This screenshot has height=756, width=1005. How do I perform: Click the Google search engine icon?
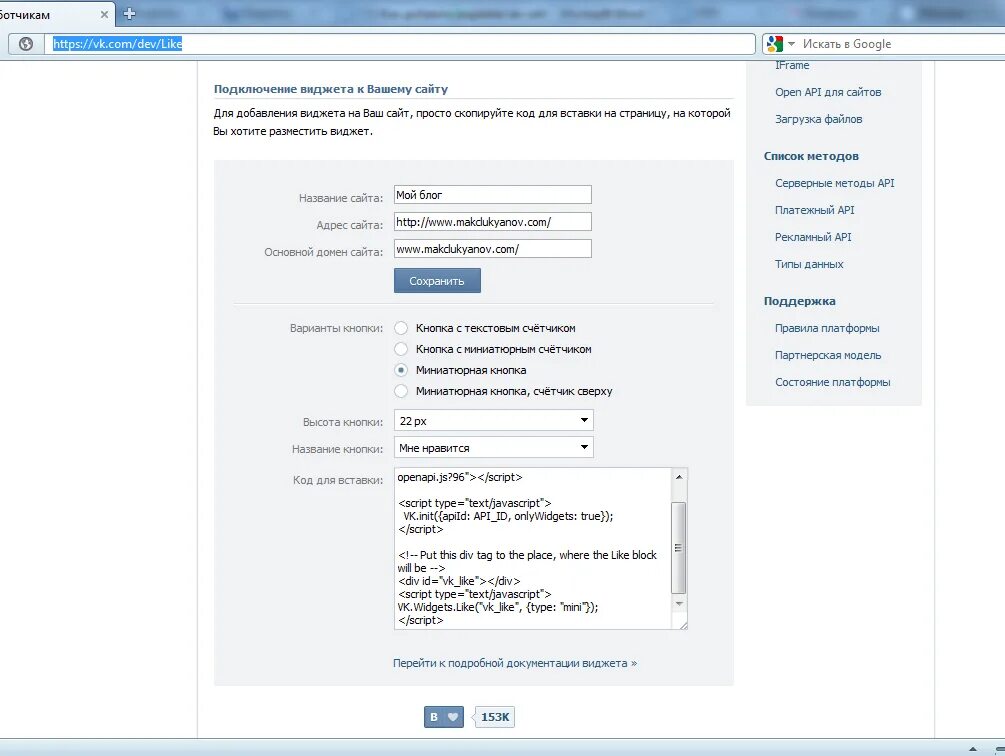coord(774,44)
